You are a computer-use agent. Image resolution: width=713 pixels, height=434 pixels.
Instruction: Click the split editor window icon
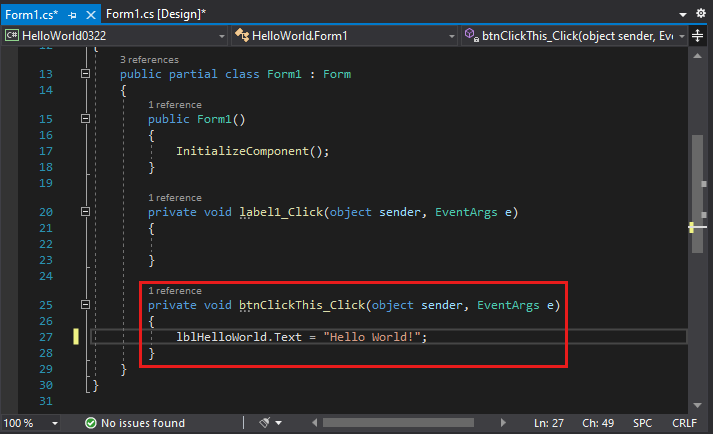coord(697,35)
